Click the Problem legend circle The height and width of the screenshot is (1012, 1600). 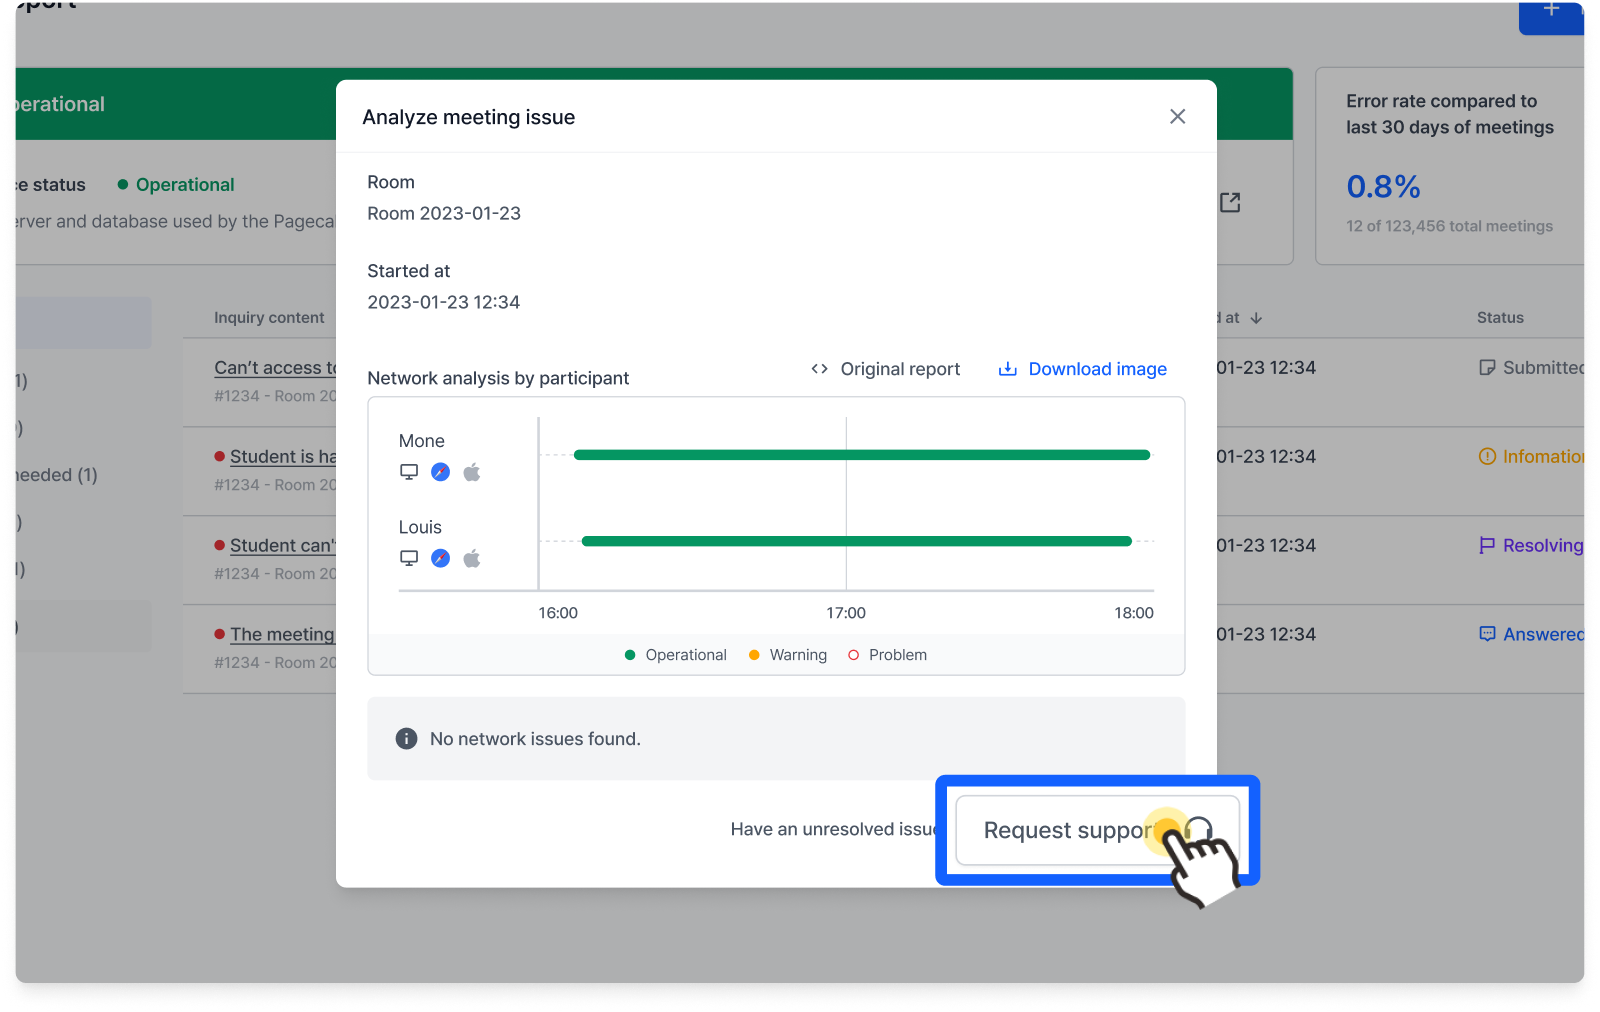point(853,655)
